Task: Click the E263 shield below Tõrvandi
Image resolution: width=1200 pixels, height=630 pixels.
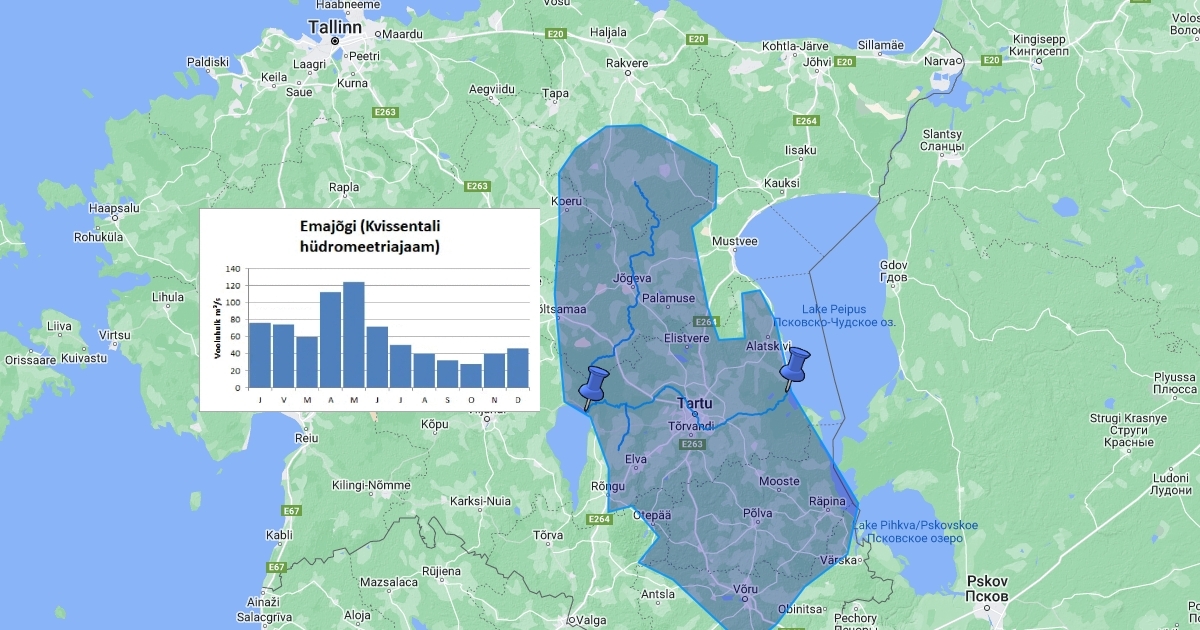Action: pyautogui.click(x=692, y=444)
